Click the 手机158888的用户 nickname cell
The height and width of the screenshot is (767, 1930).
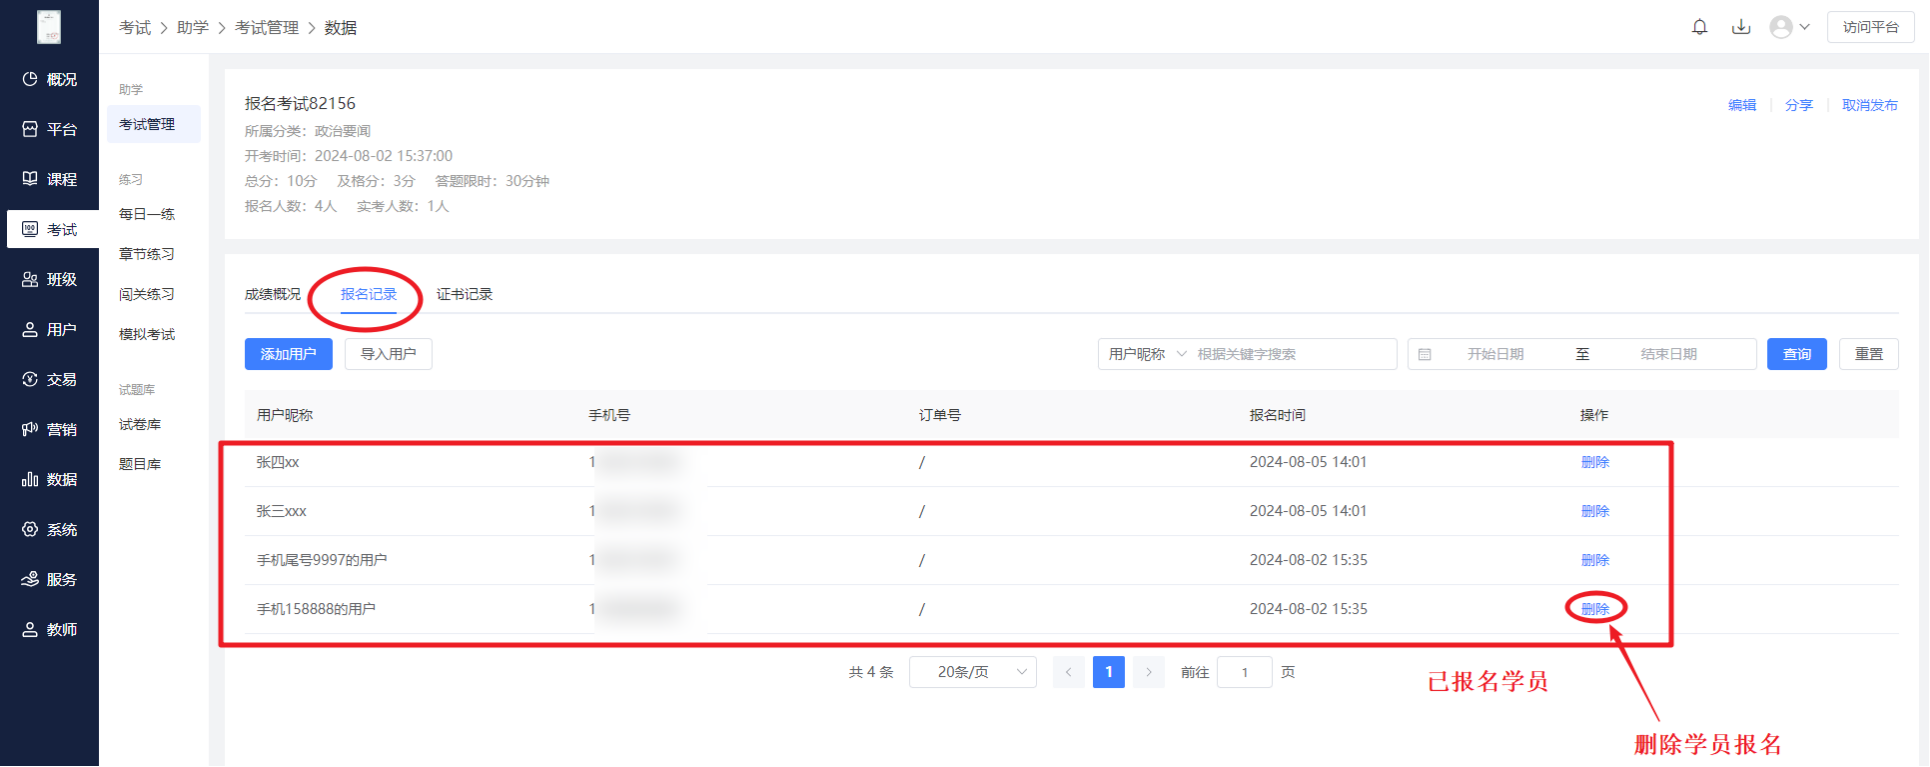316,609
